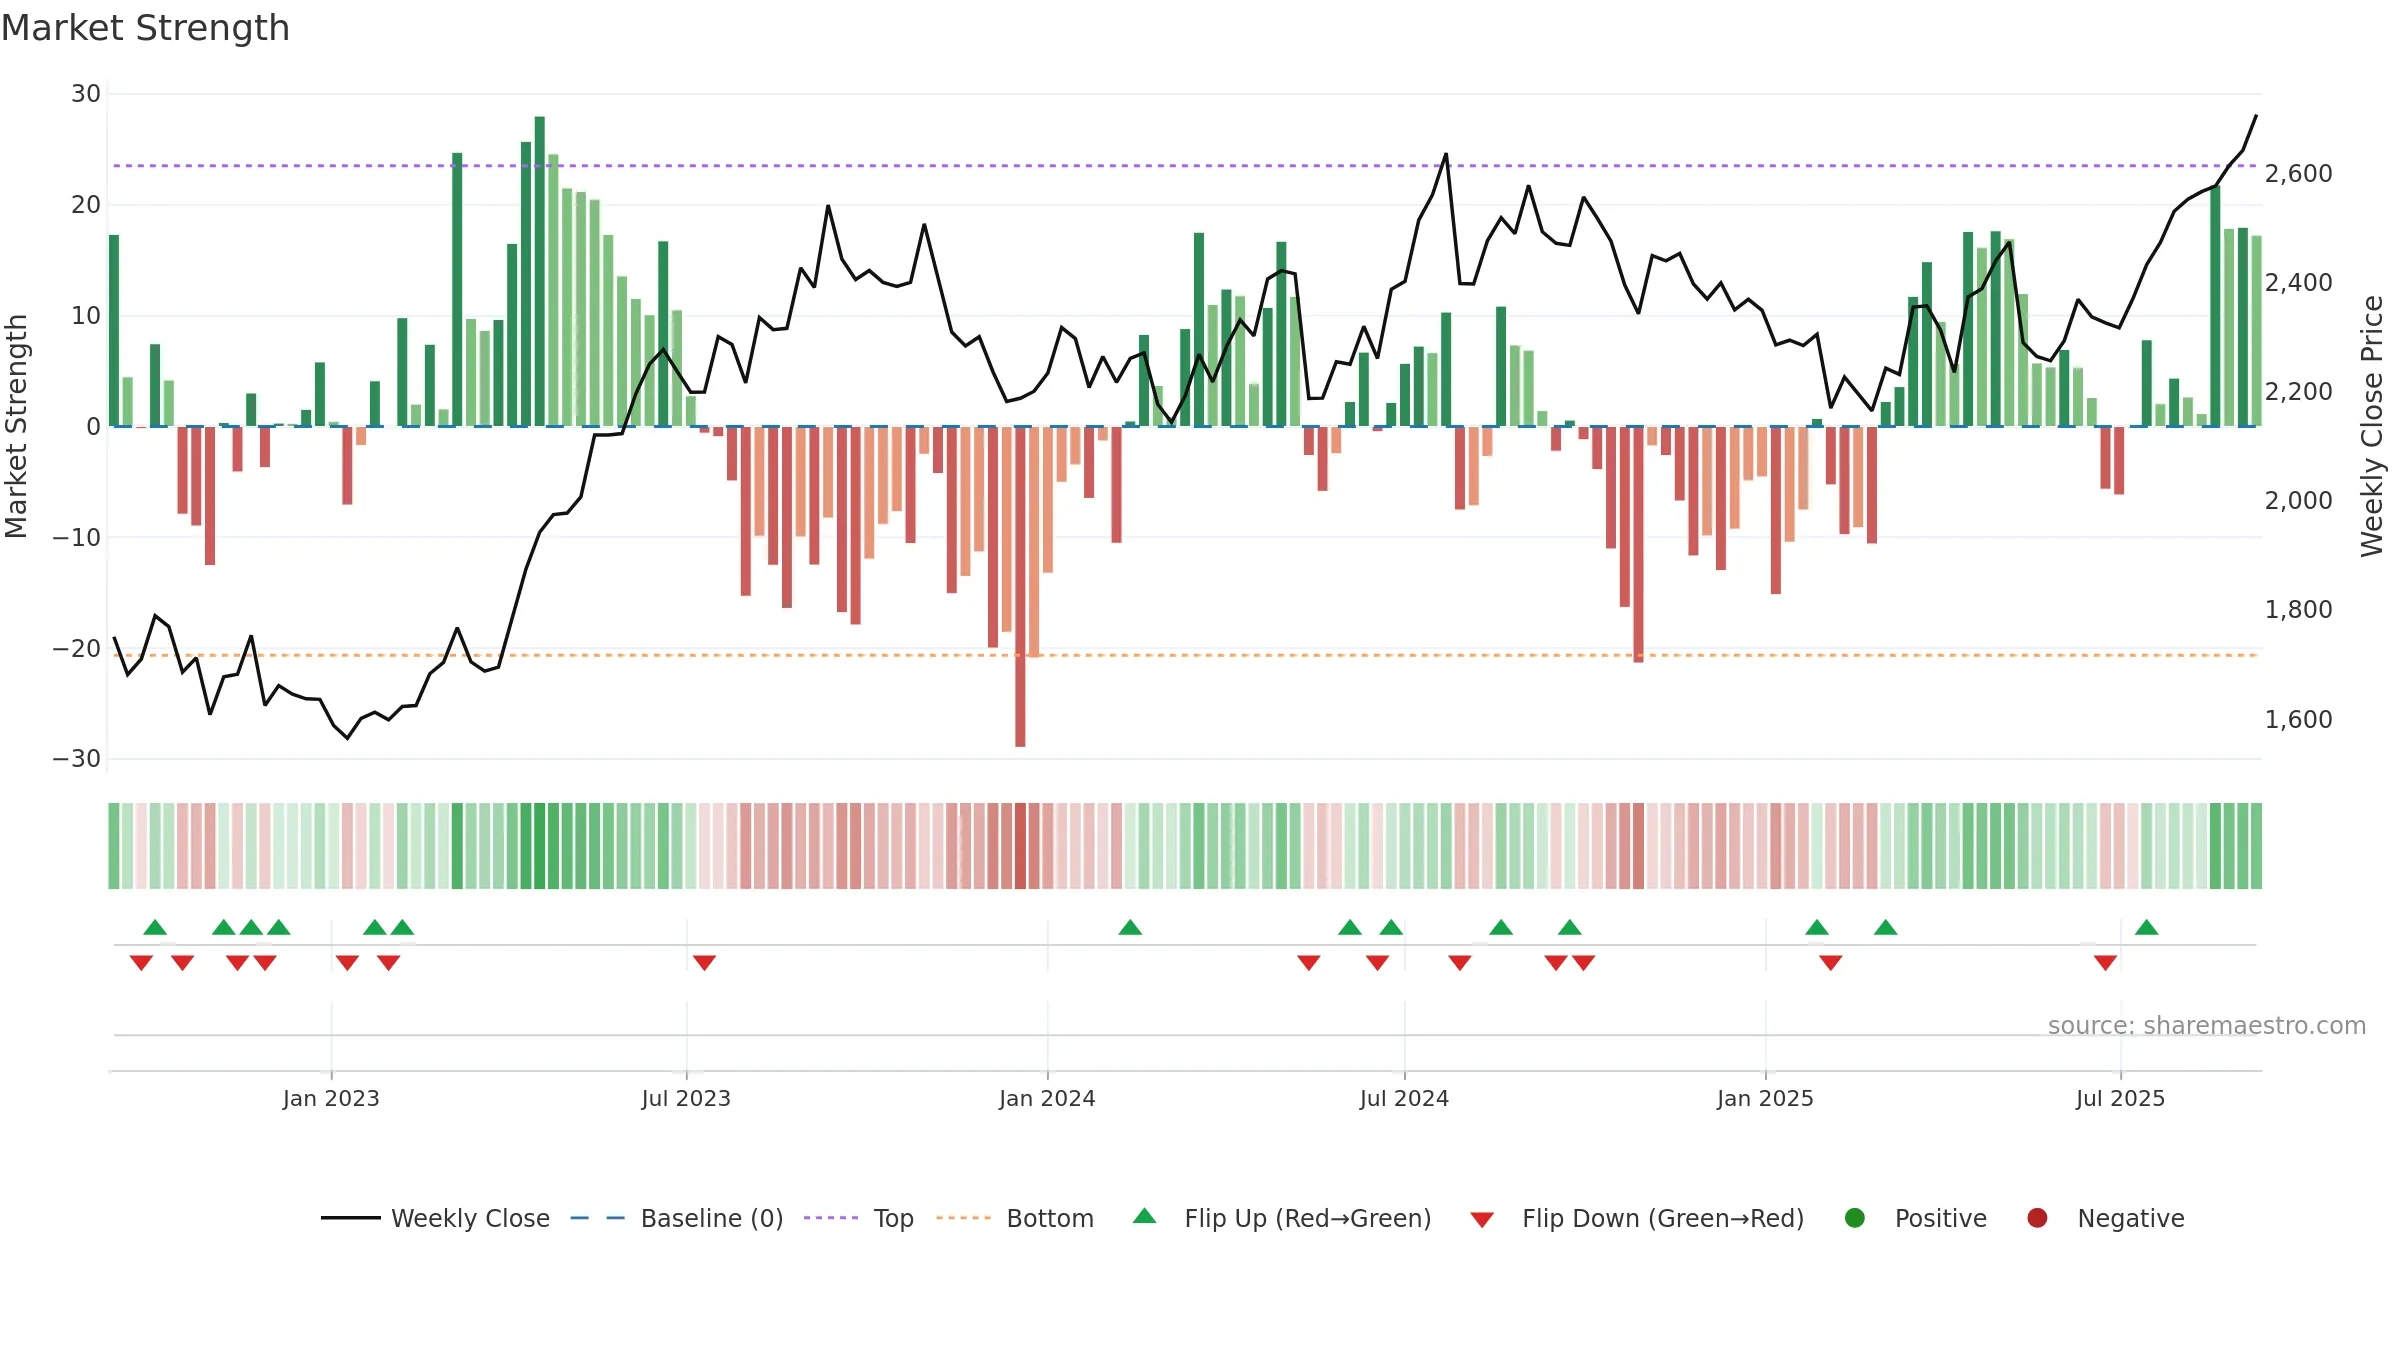Click the lone green flip-up marker after Jan 2024

[x=1130, y=927]
